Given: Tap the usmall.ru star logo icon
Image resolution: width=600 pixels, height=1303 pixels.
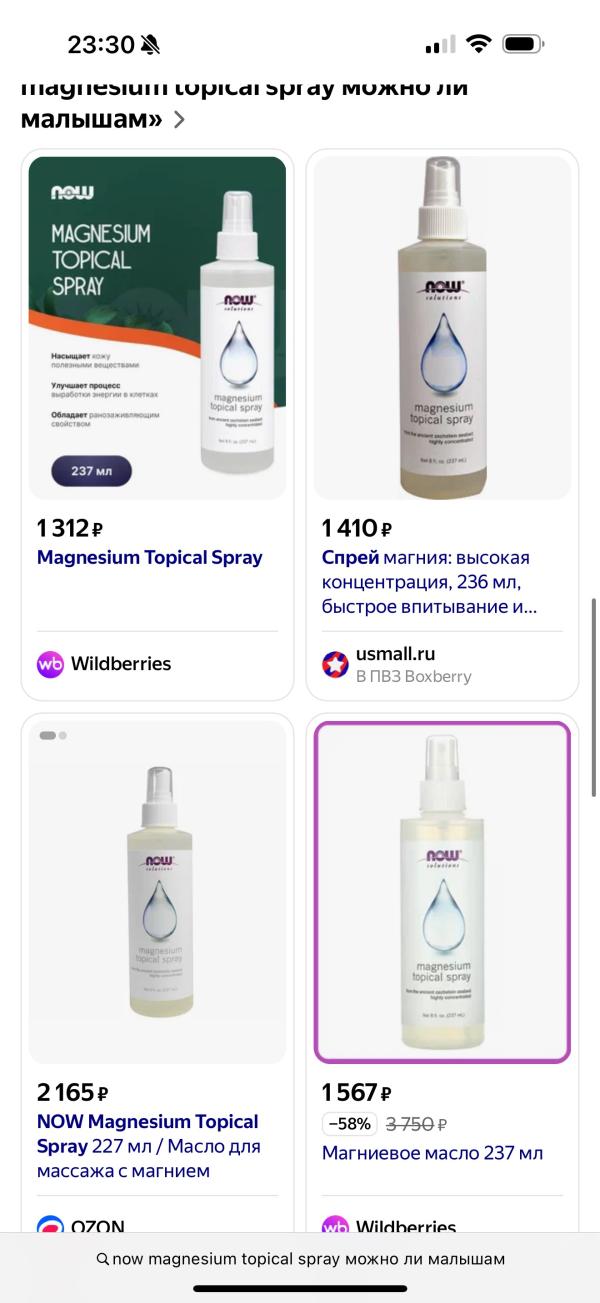Looking at the screenshot, I should point(335,664).
